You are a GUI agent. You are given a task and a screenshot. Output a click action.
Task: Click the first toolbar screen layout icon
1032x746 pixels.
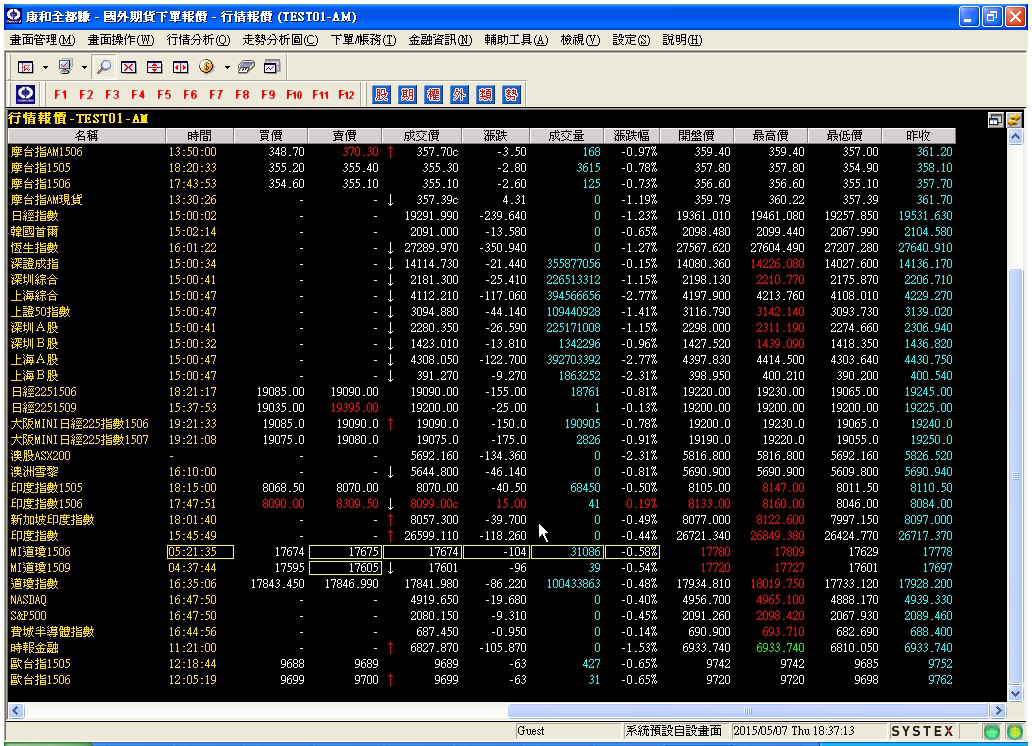pyautogui.click(x=26, y=67)
